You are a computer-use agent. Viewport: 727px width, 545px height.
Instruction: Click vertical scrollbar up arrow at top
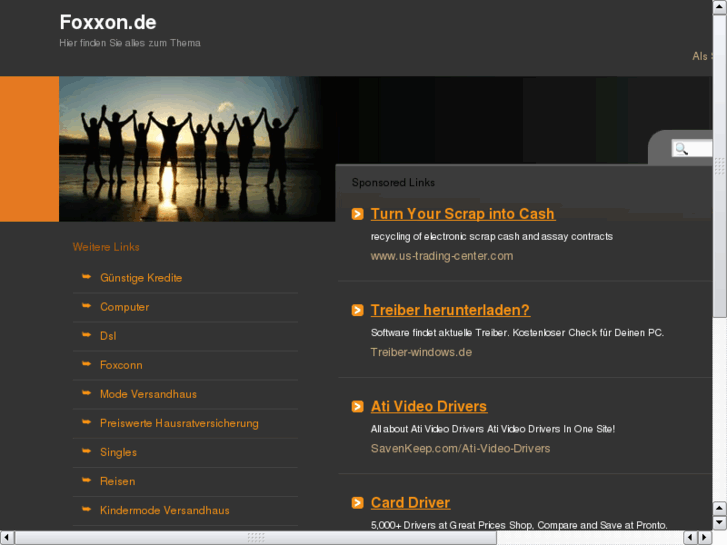pyautogui.click(x=720, y=7)
